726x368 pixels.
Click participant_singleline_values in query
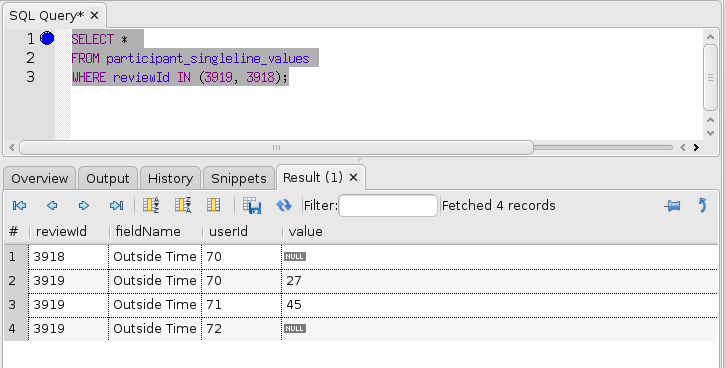[207, 58]
